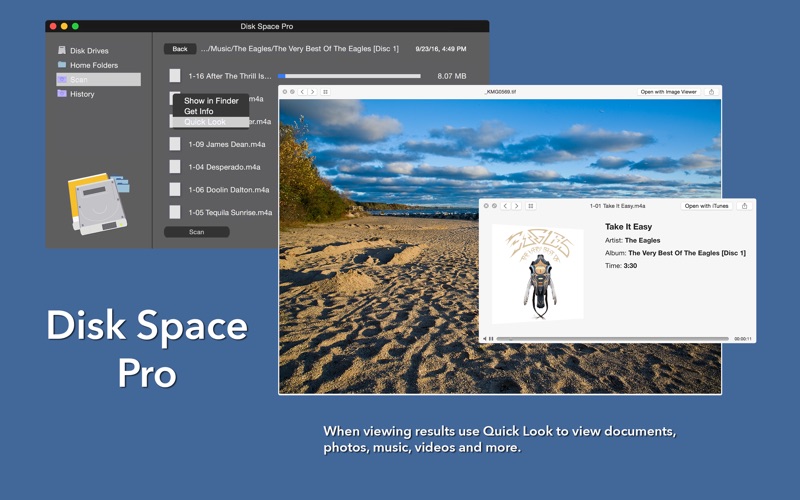Tick the 1-05 Tequila Sunrise.m4a checkbox
This screenshot has height=500, width=800.
[175, 212]
